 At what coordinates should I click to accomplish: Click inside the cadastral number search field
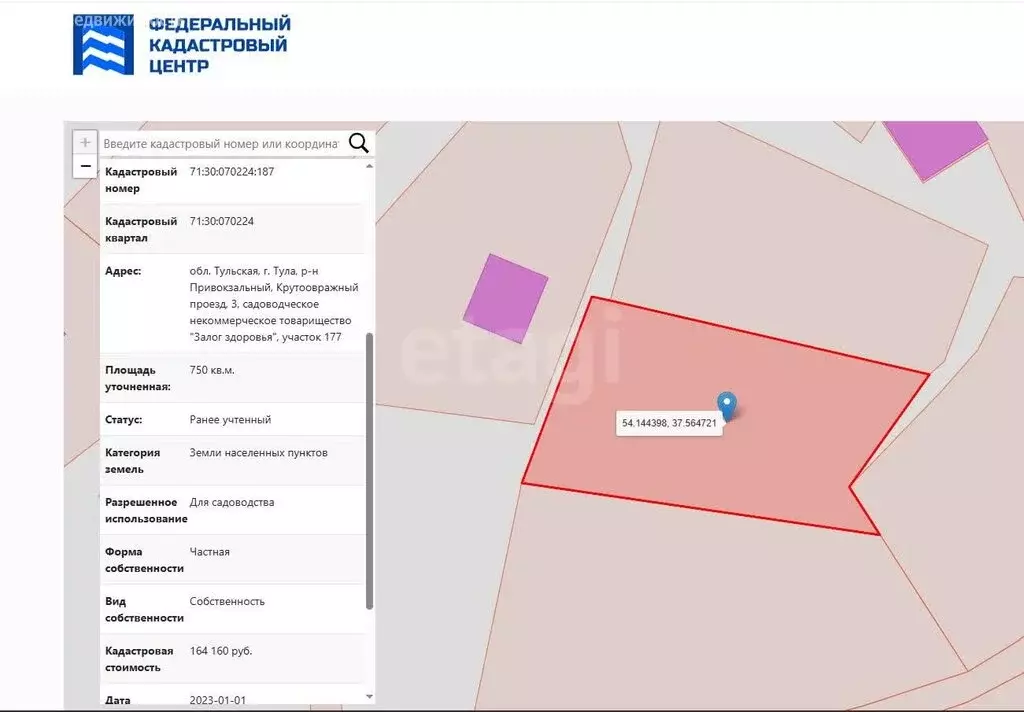pos(220,143)
